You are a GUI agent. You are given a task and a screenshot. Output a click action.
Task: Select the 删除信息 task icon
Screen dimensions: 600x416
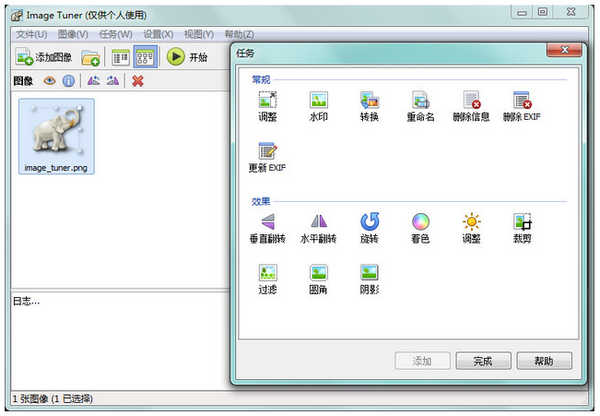tap(471, 106)
